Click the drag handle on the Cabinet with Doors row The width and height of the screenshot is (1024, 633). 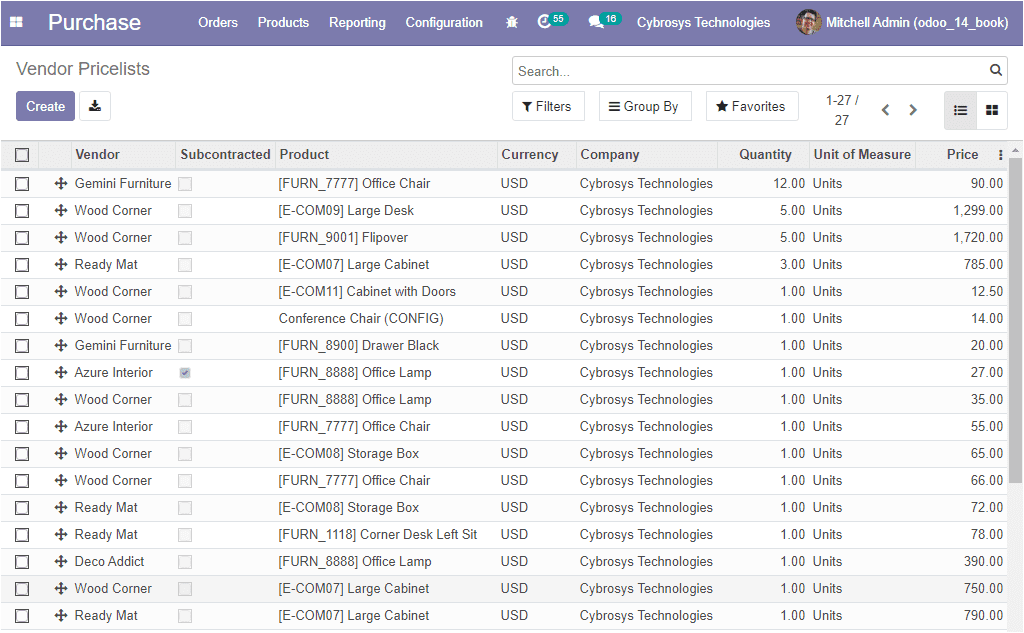click(x=61, y=291)
